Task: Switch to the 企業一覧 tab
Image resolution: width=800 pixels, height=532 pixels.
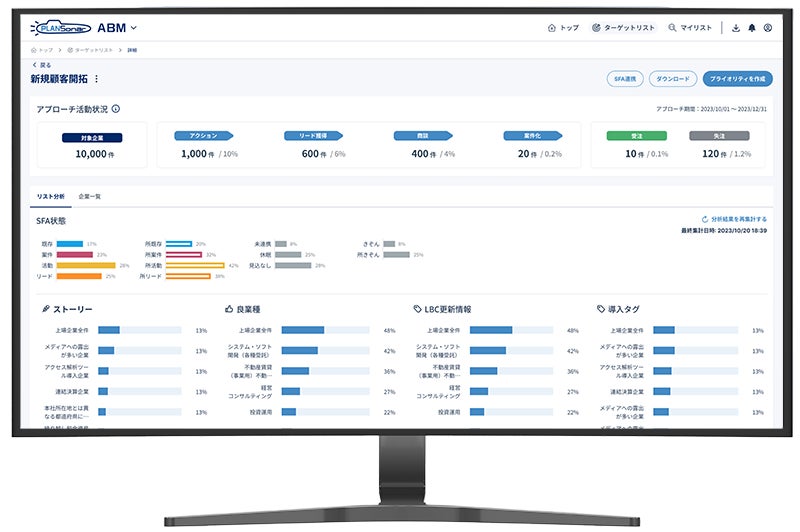Action: click(90, 196)
